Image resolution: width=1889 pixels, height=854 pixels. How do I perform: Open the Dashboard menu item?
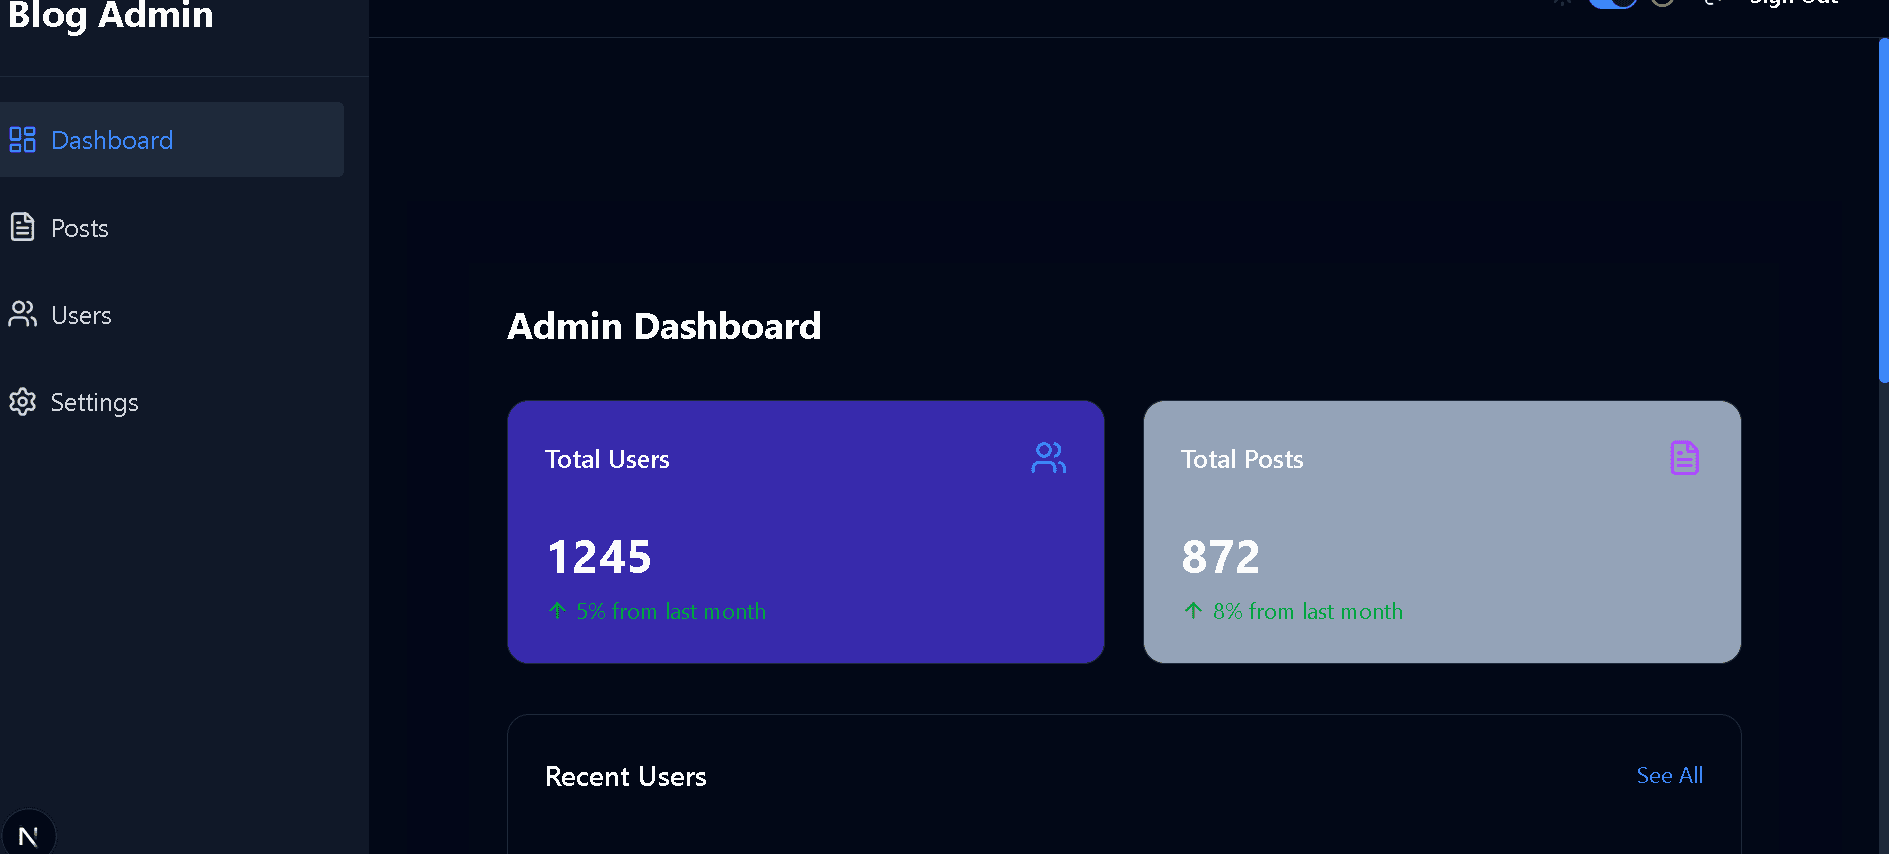click(112, 140)
